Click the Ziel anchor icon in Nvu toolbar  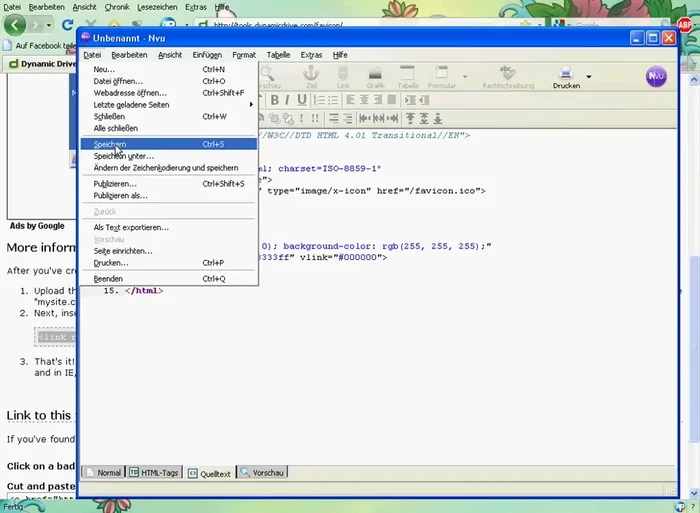pyautogui.click(x=311, y=76)
